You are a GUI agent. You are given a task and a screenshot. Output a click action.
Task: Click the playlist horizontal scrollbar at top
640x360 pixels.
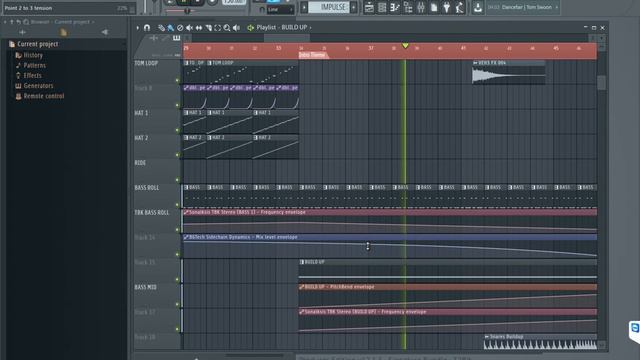coord(287,38)
